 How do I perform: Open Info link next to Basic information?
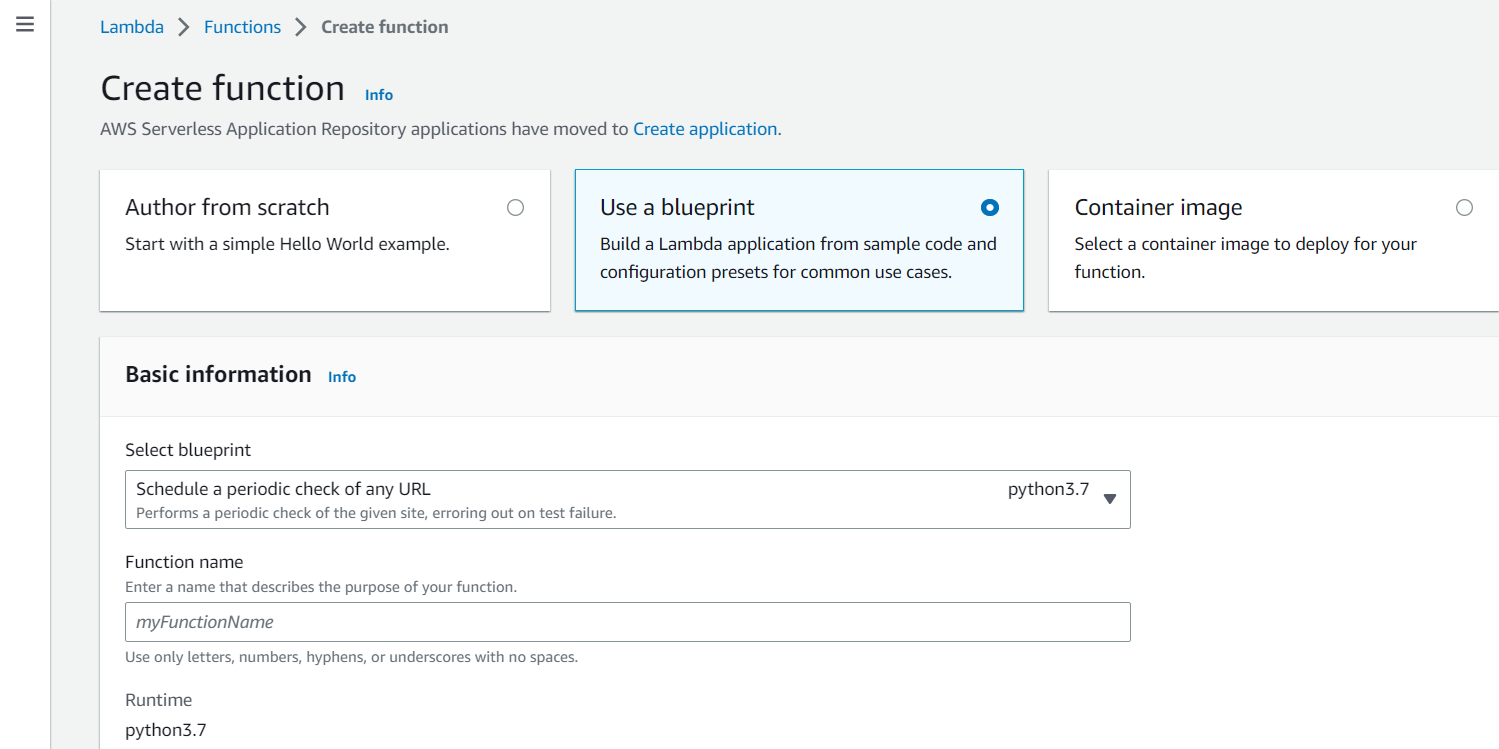coord(342,377)
